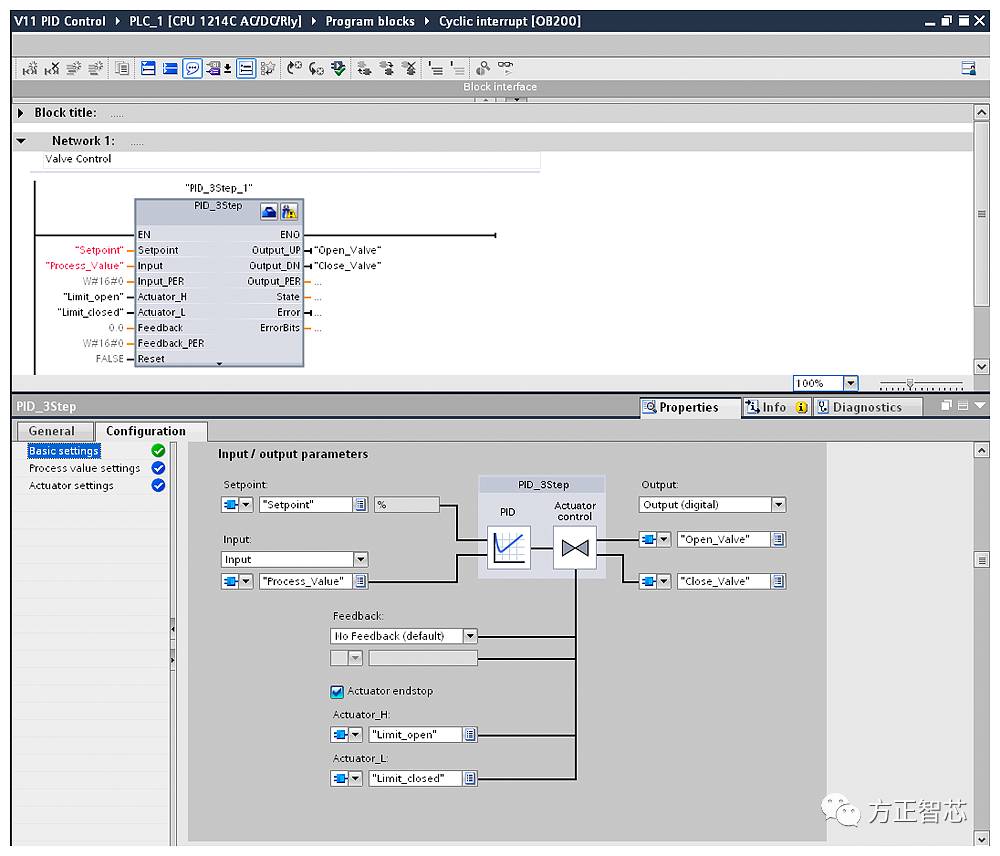Open tag picker beside the "Limit_closed" field
1000x856 pixels.
click(x=470, y=778)
